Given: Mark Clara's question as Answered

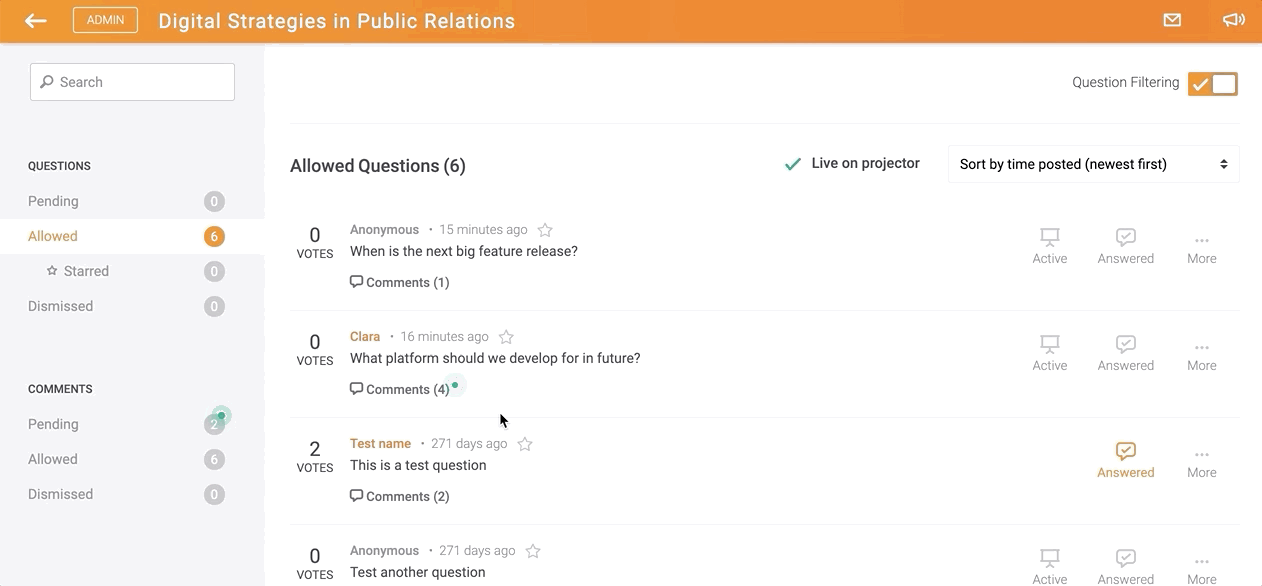Looking at the screenshot, I should (1126, 353).
